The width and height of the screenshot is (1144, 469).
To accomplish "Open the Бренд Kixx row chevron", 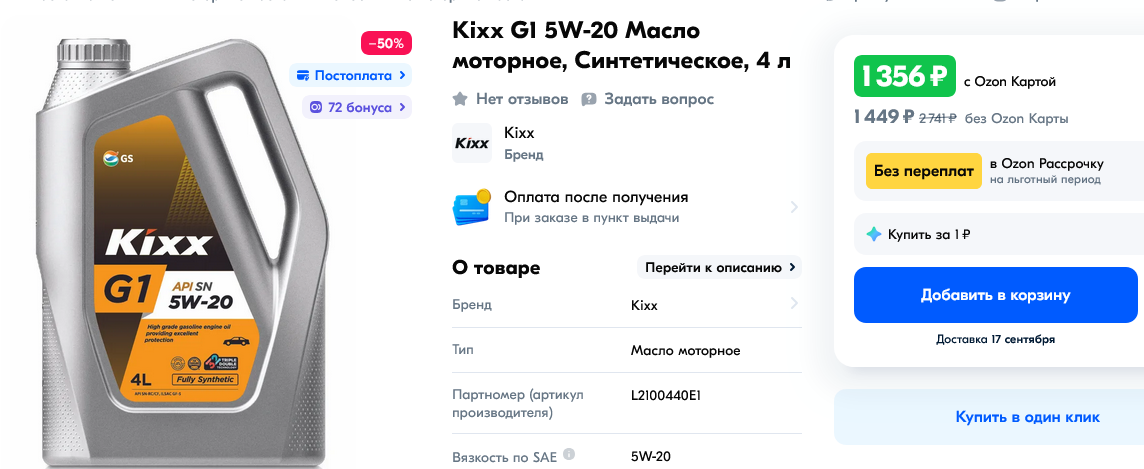I will pyautogui.click(x=794, y=303).
